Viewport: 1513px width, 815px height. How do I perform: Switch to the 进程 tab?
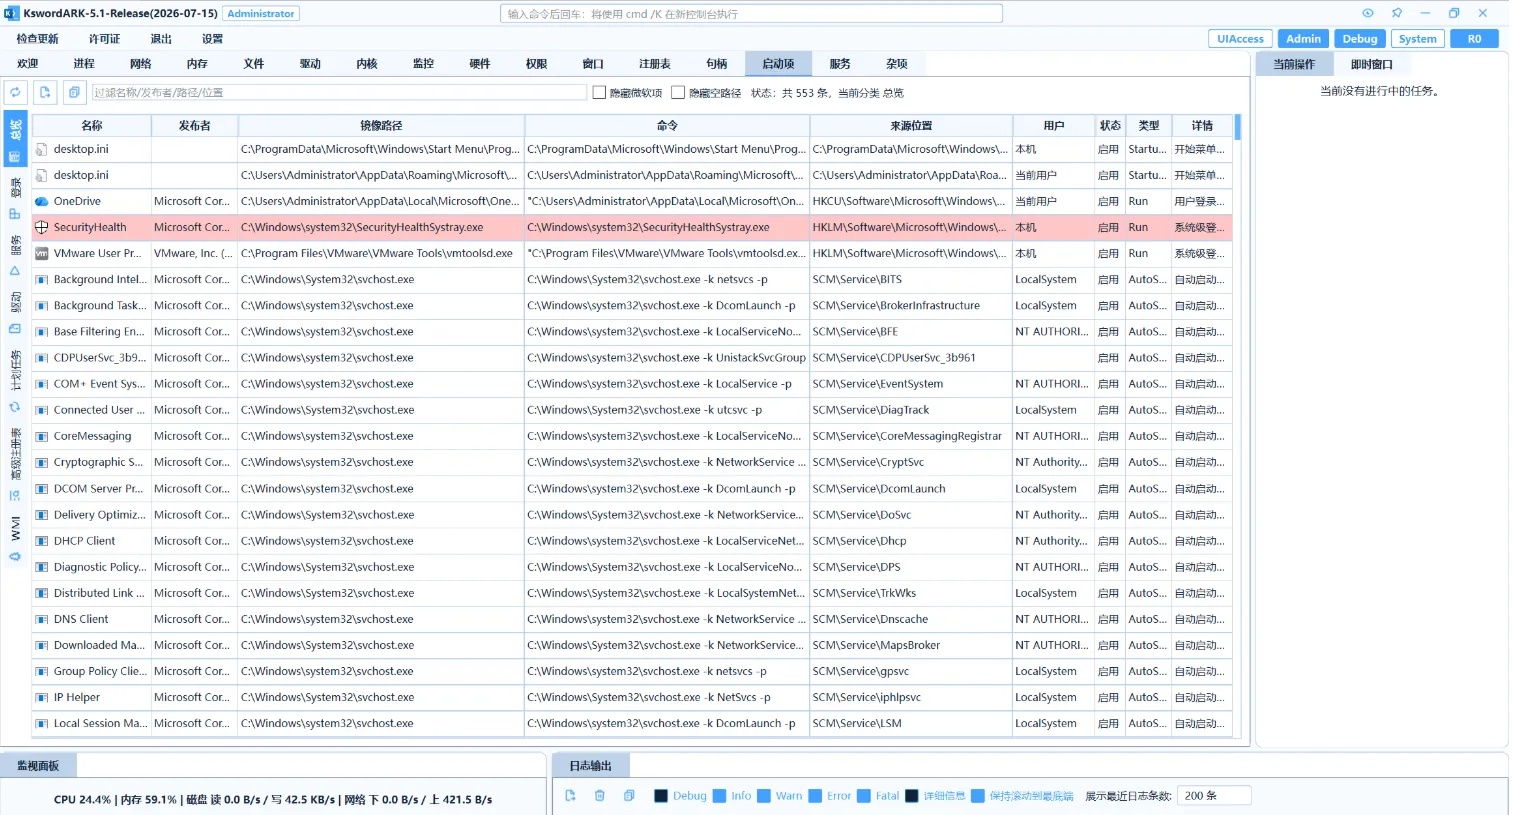click(84, 64)
